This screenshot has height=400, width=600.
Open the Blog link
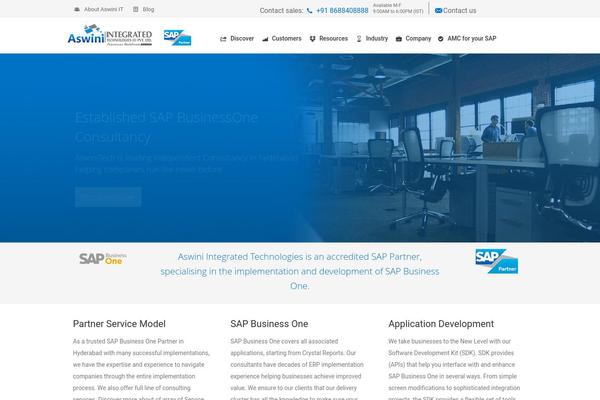click(x=148, y=9)
